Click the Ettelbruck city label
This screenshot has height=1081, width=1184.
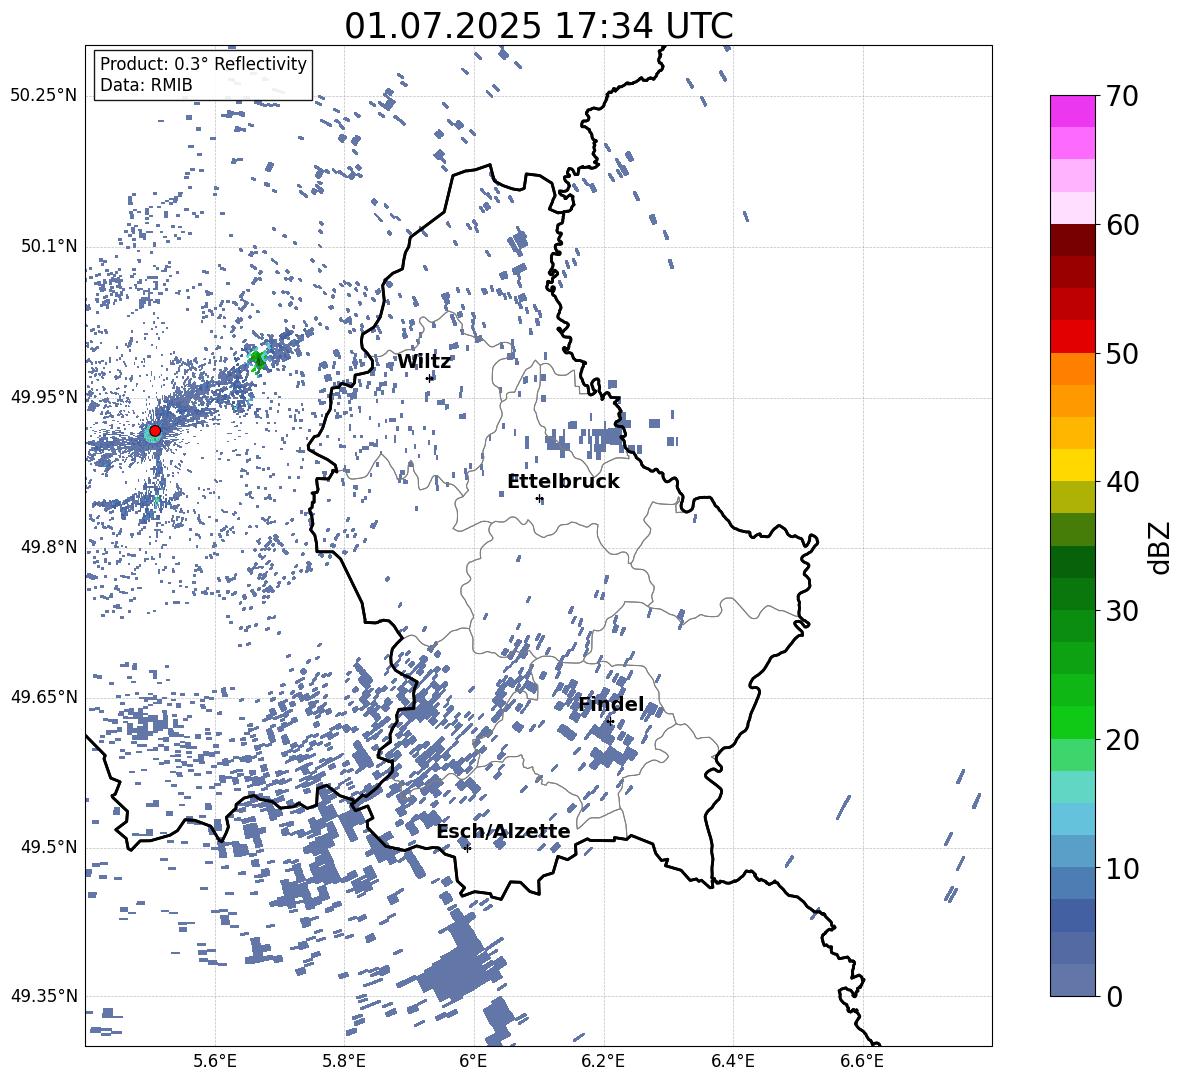click(x=563, y=482)
